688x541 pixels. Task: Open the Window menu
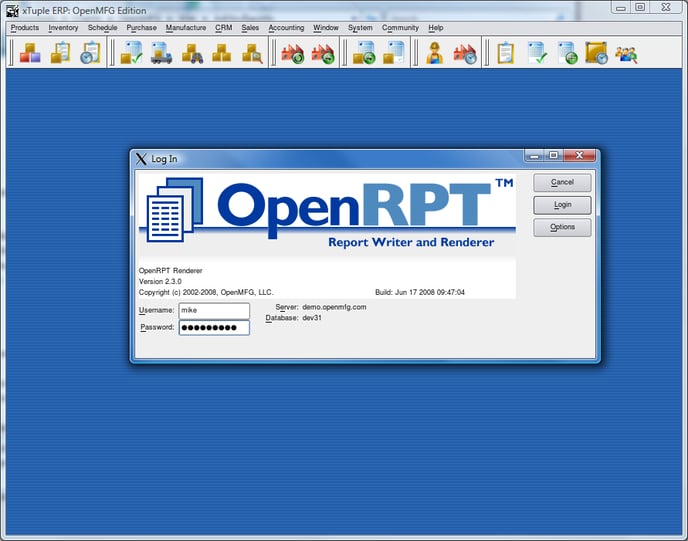pyautogui.click(x=326, y=28)
